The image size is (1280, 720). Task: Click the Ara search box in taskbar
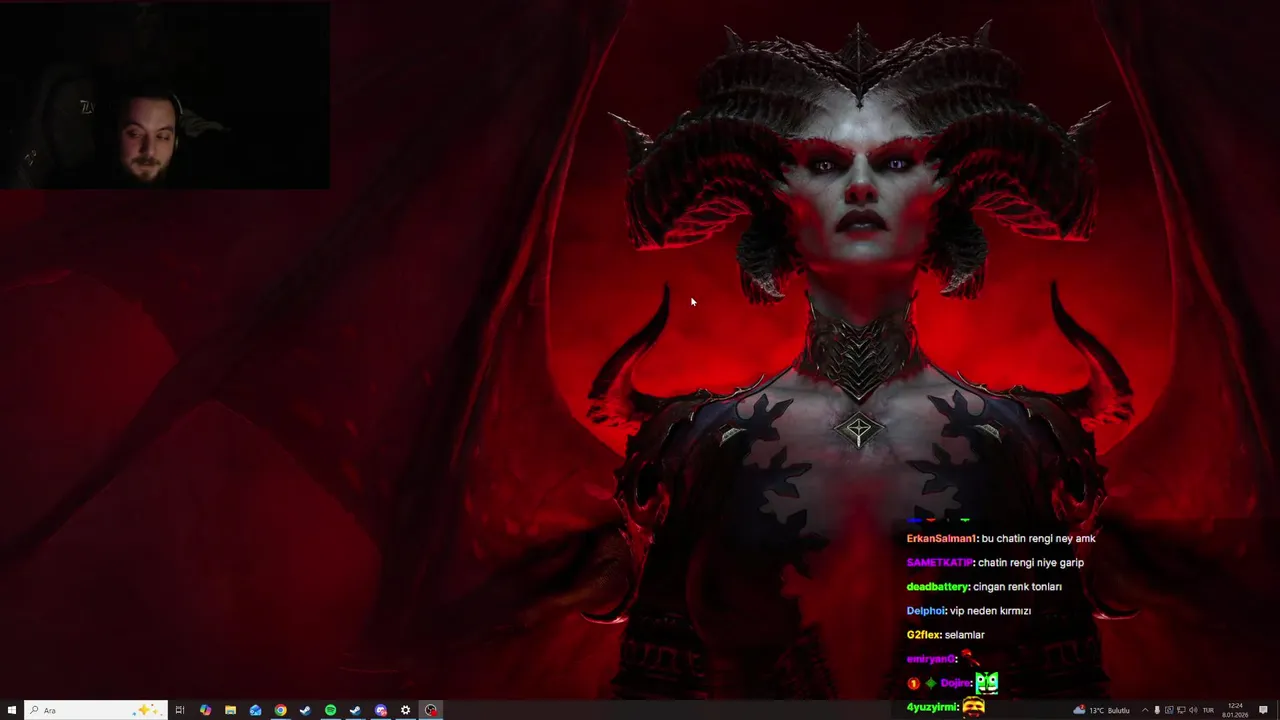[96, 710]
